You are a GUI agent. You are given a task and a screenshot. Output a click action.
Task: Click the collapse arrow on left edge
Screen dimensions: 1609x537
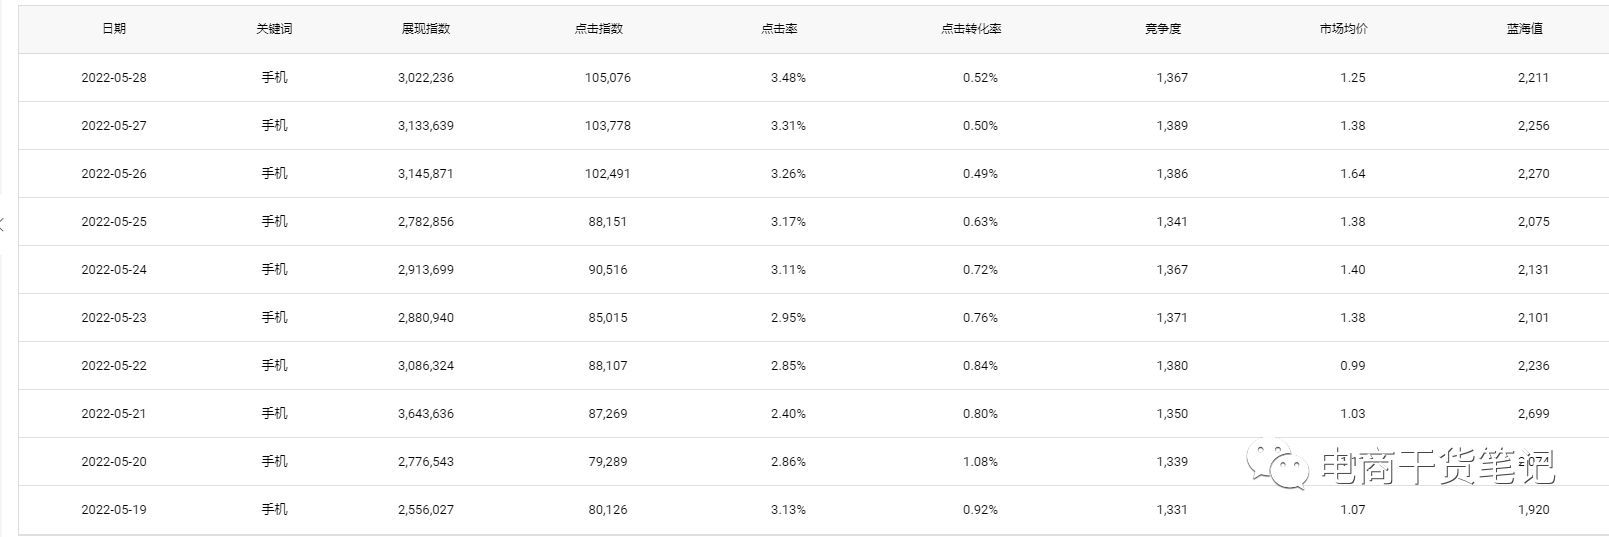pyautogui.click(x=3, y=223)
